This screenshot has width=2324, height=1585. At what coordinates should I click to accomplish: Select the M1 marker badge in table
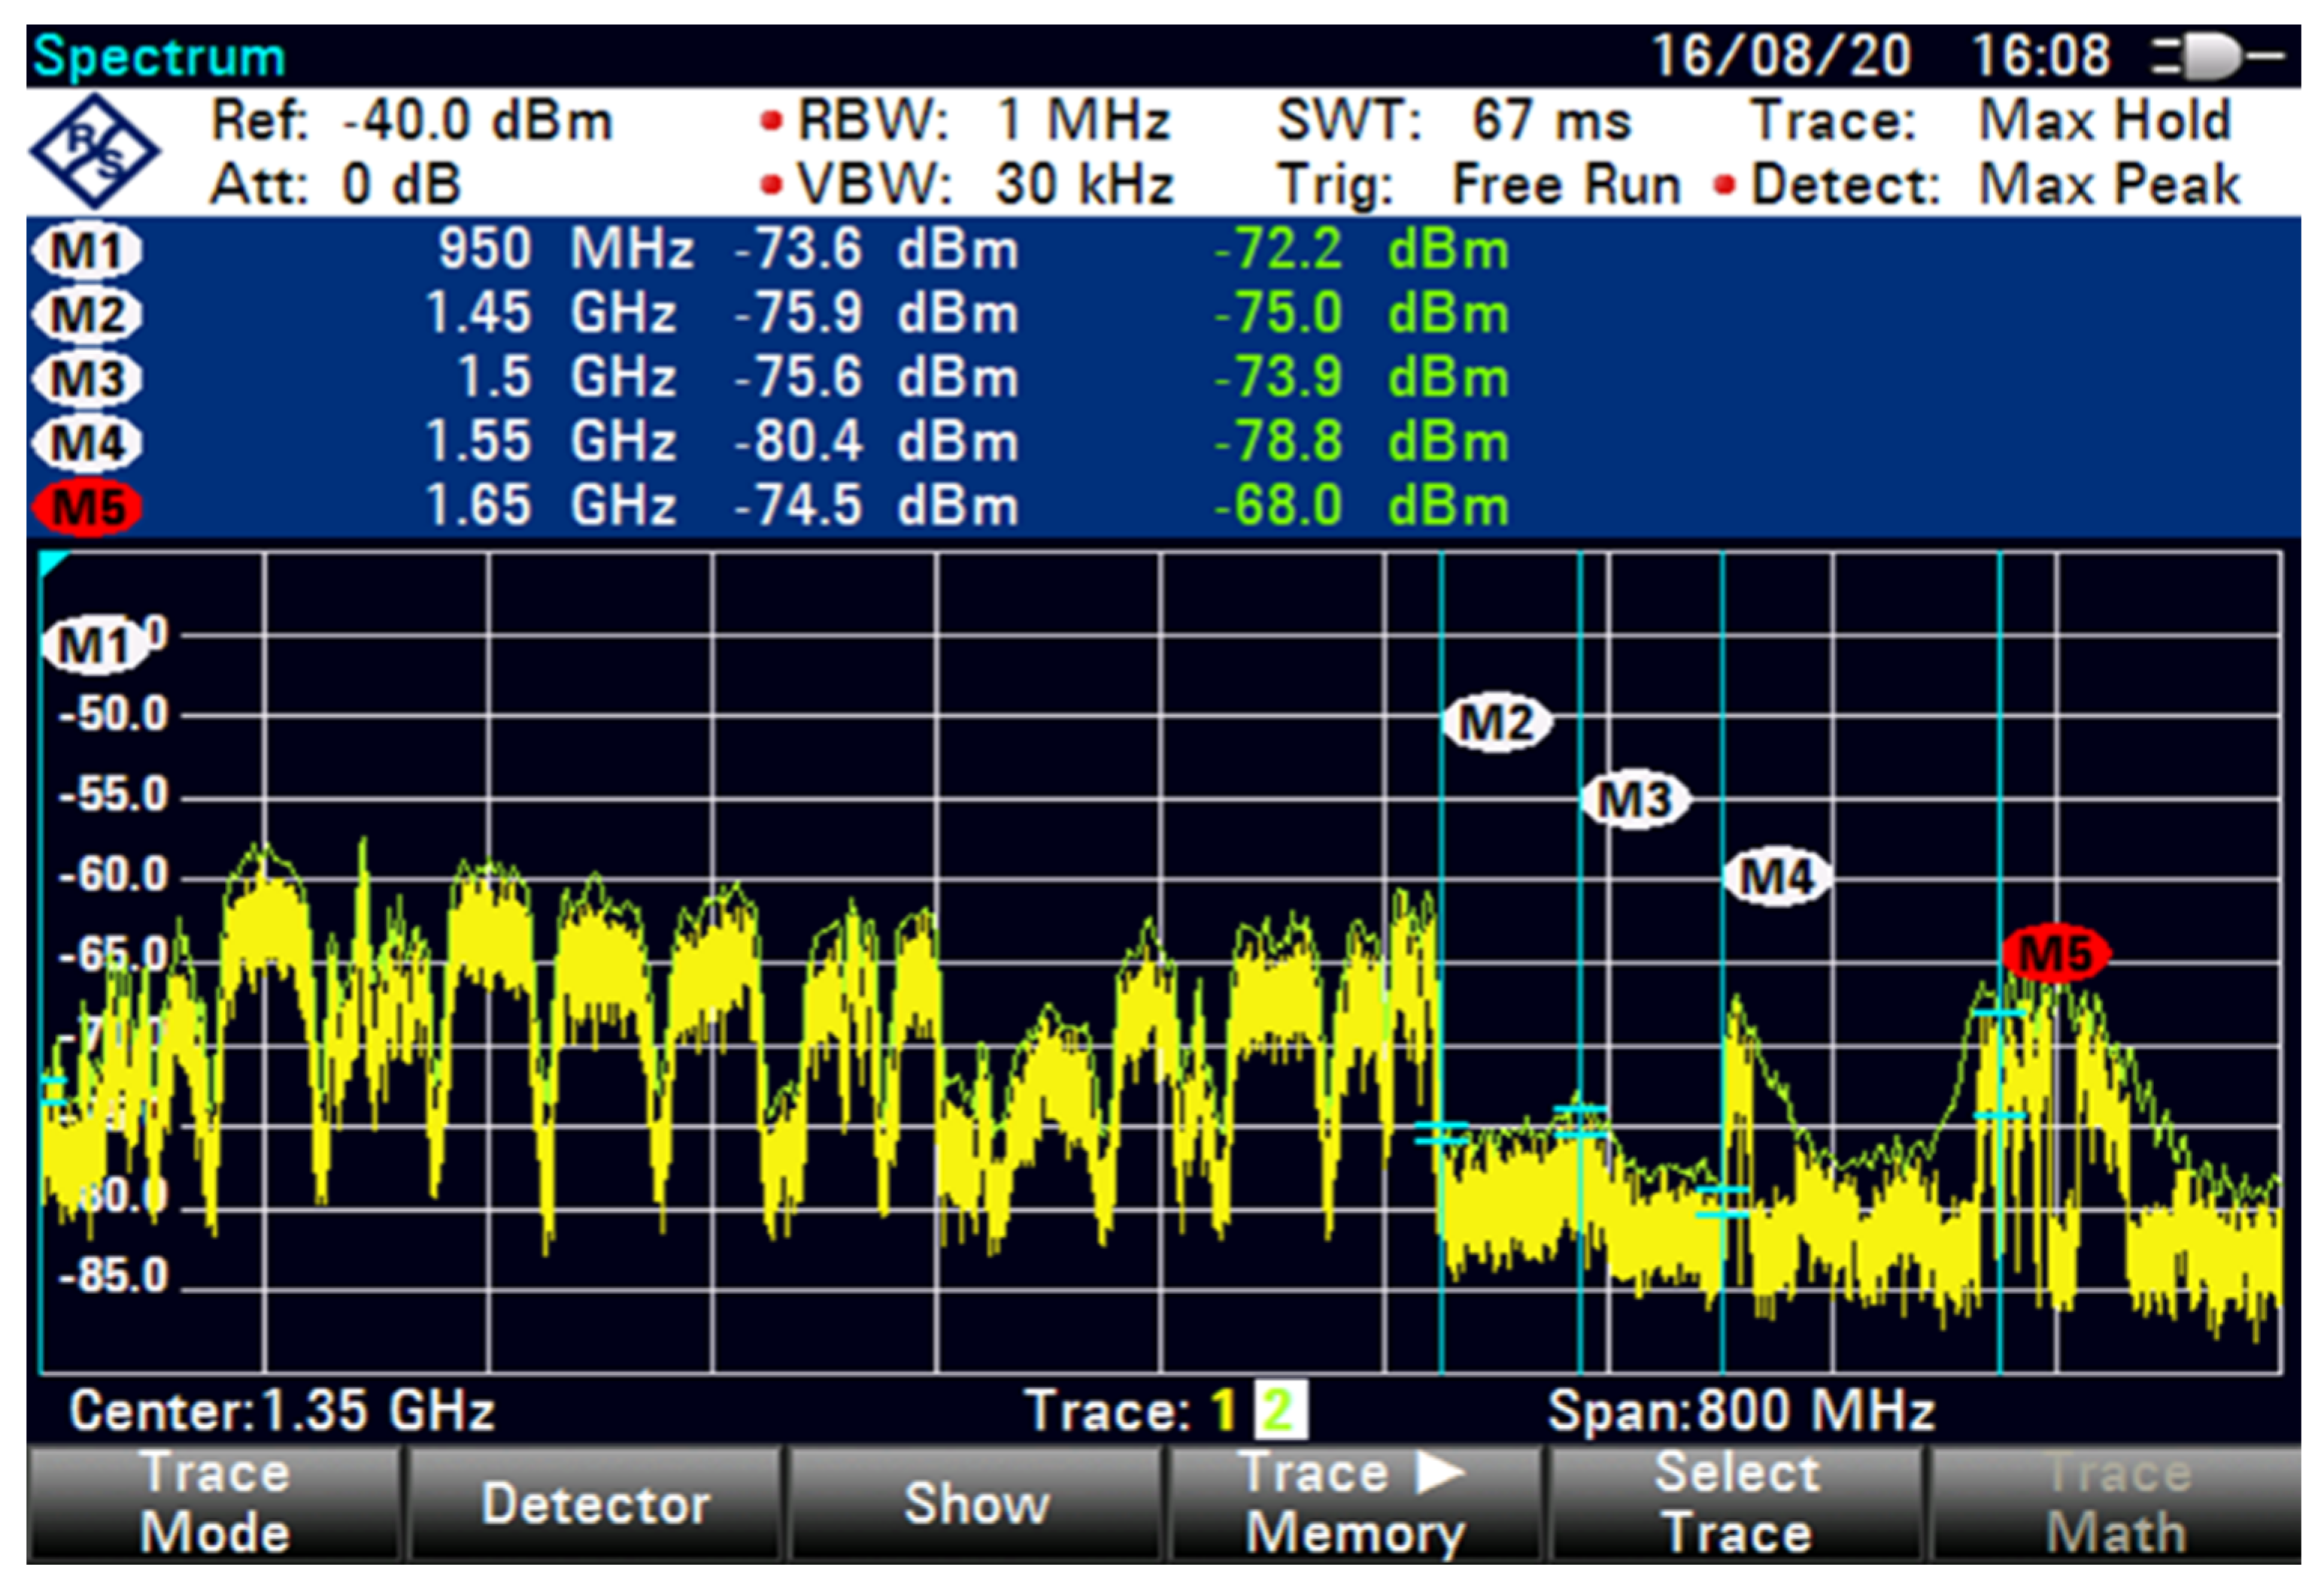coord(88,250)
